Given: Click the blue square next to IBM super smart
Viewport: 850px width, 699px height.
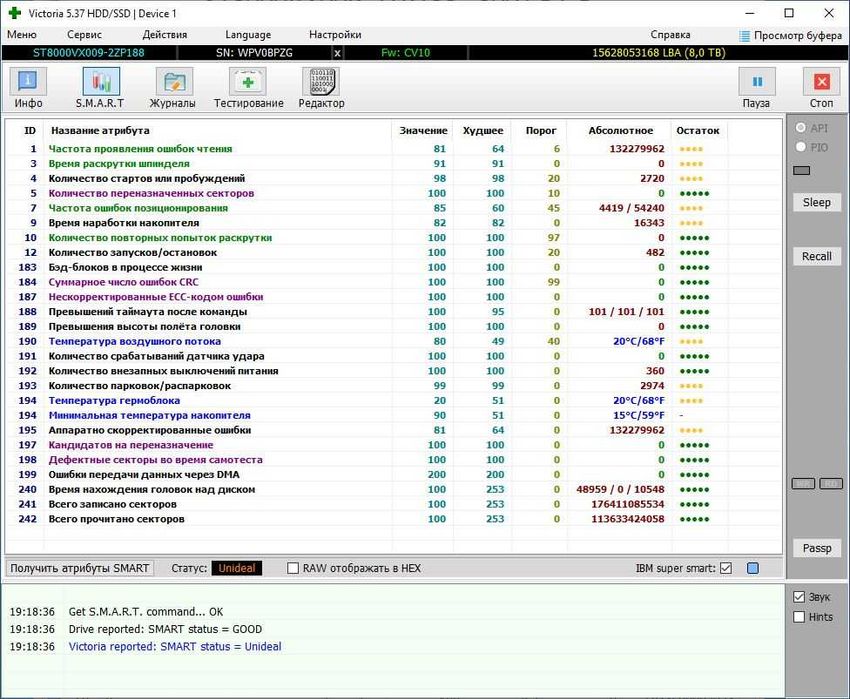Looking at the screenshot, I should [x=752, y=568].
